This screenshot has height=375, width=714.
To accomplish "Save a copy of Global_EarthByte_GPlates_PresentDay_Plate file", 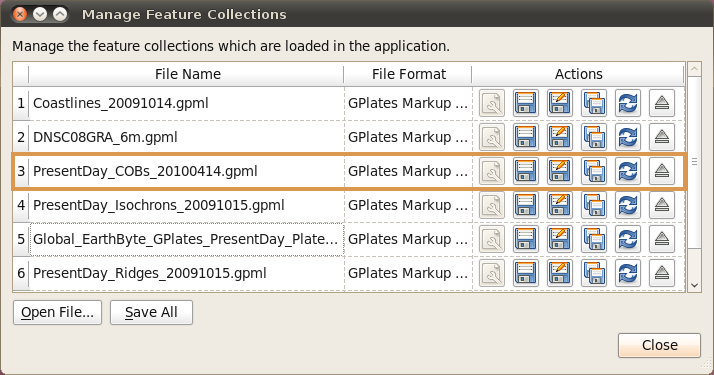I will [x=594, y=239].
